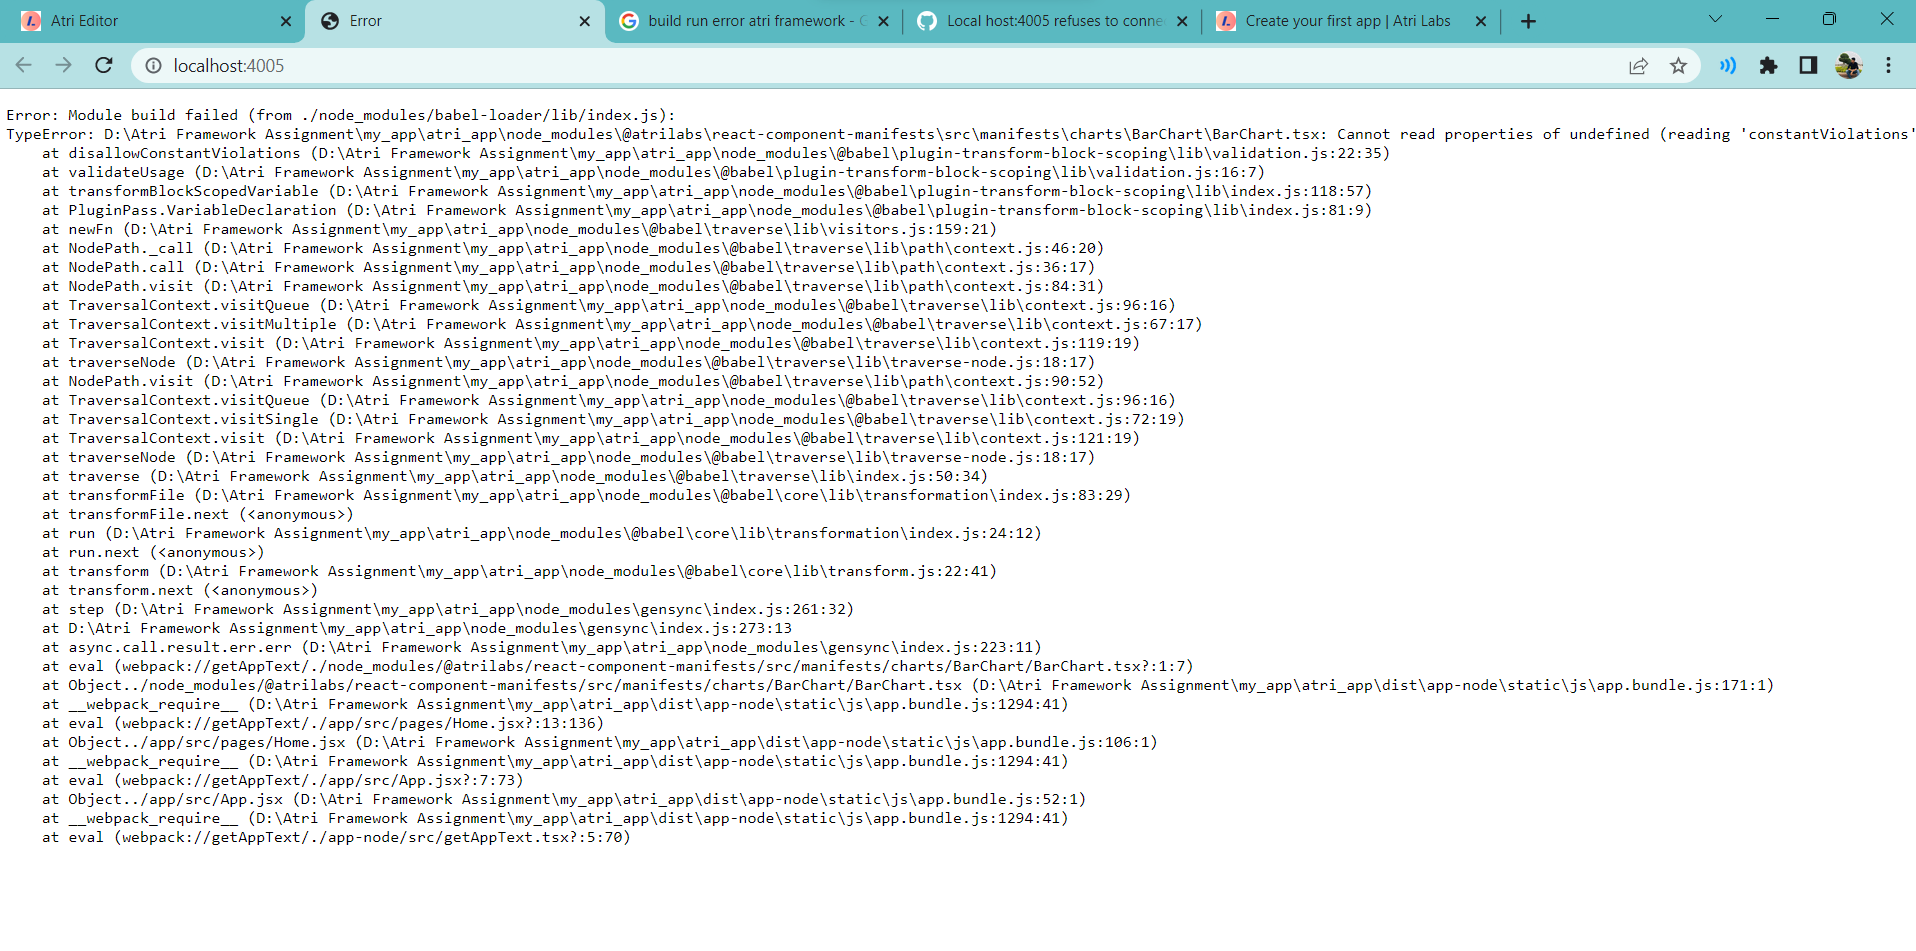Close the Error tab

584,20
